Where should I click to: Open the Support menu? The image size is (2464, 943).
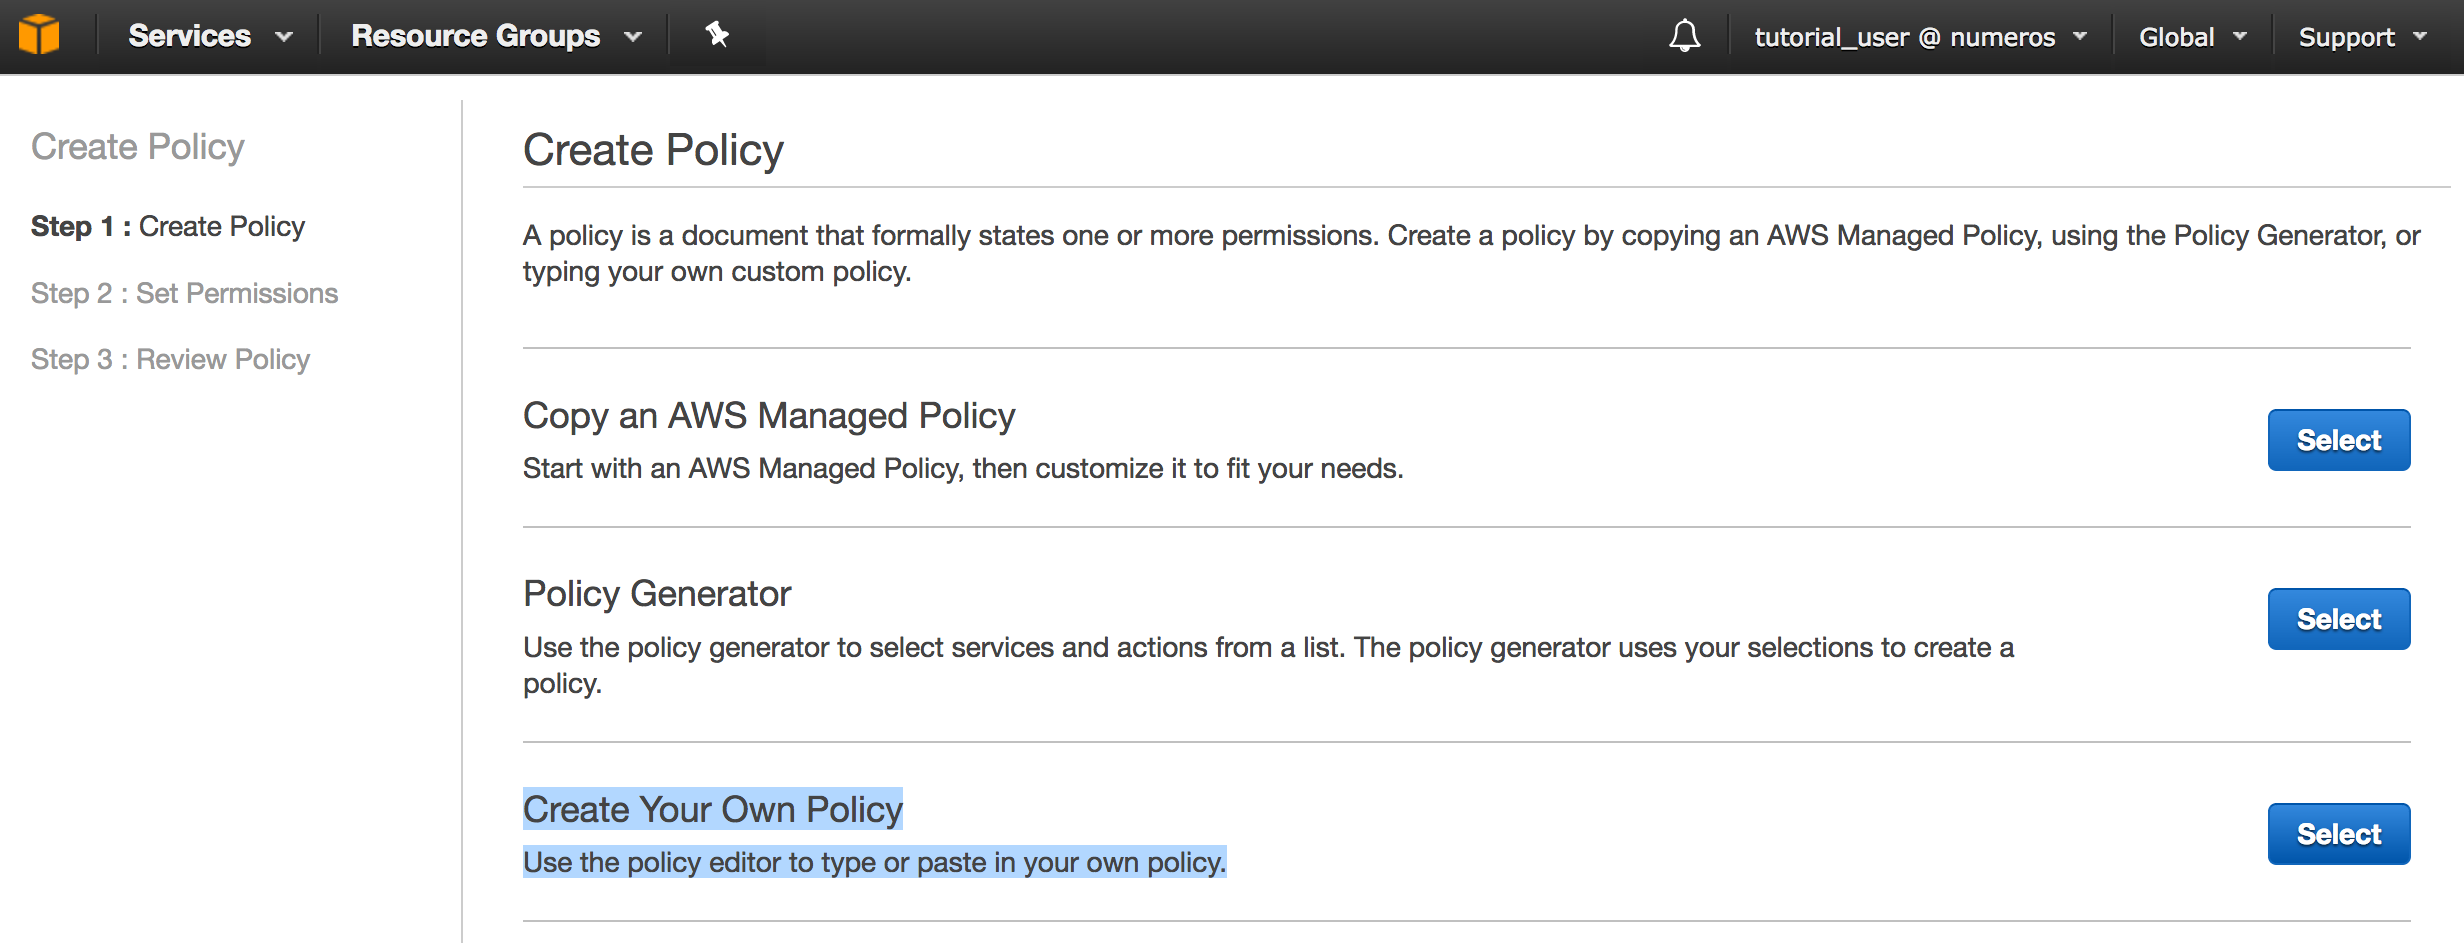[2361, 37]
